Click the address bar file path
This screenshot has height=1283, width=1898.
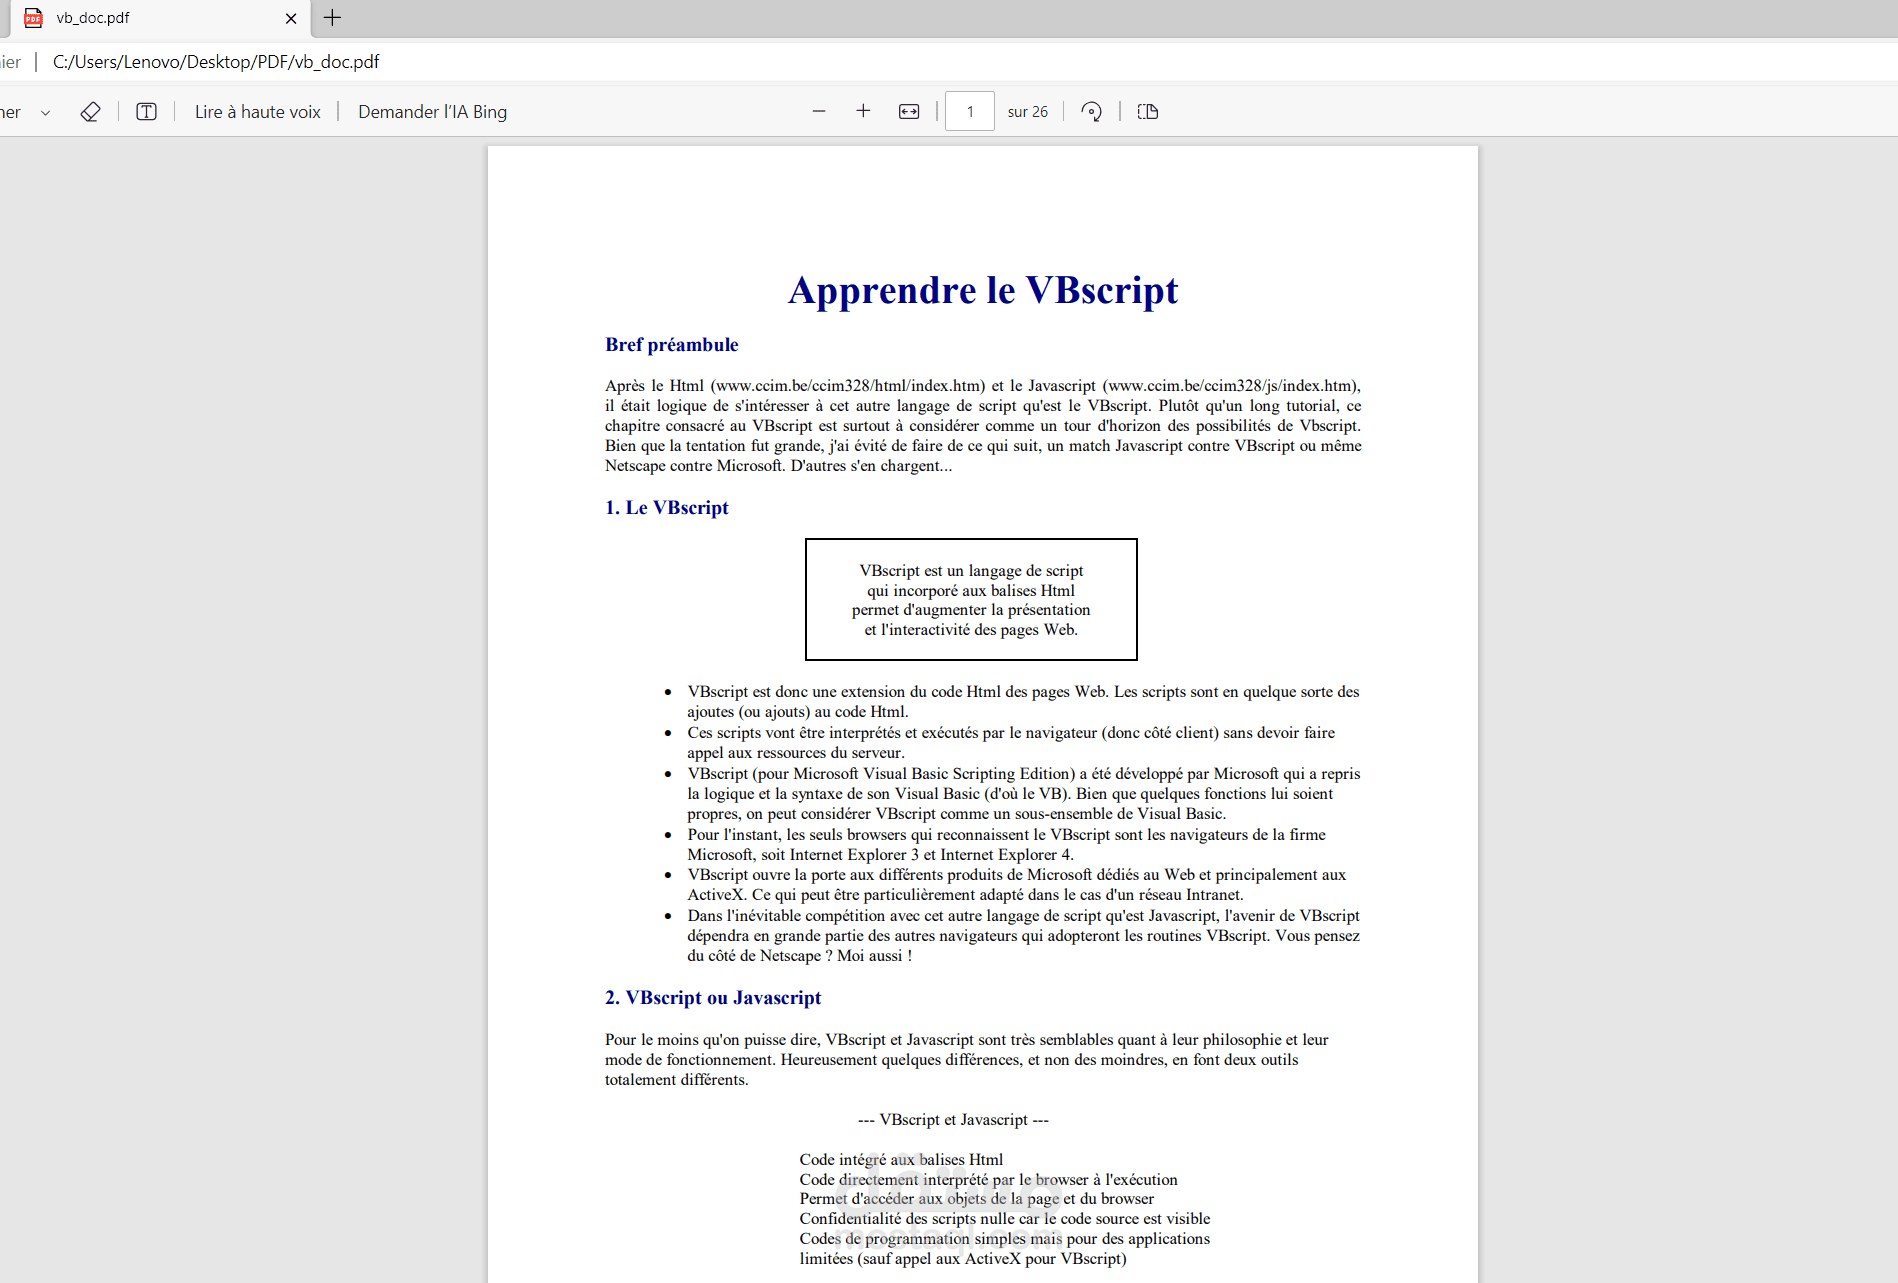click(216, 62)
